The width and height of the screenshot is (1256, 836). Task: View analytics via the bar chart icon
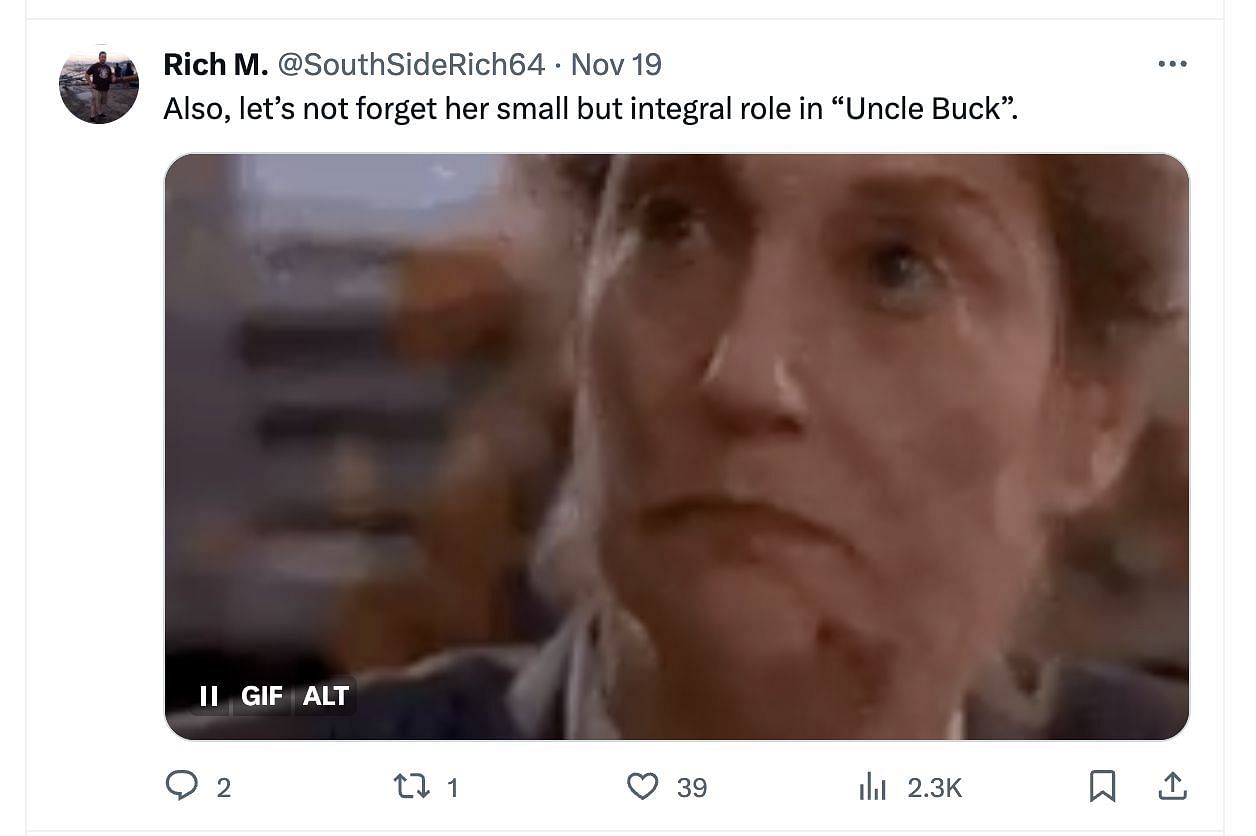(873, 788)
